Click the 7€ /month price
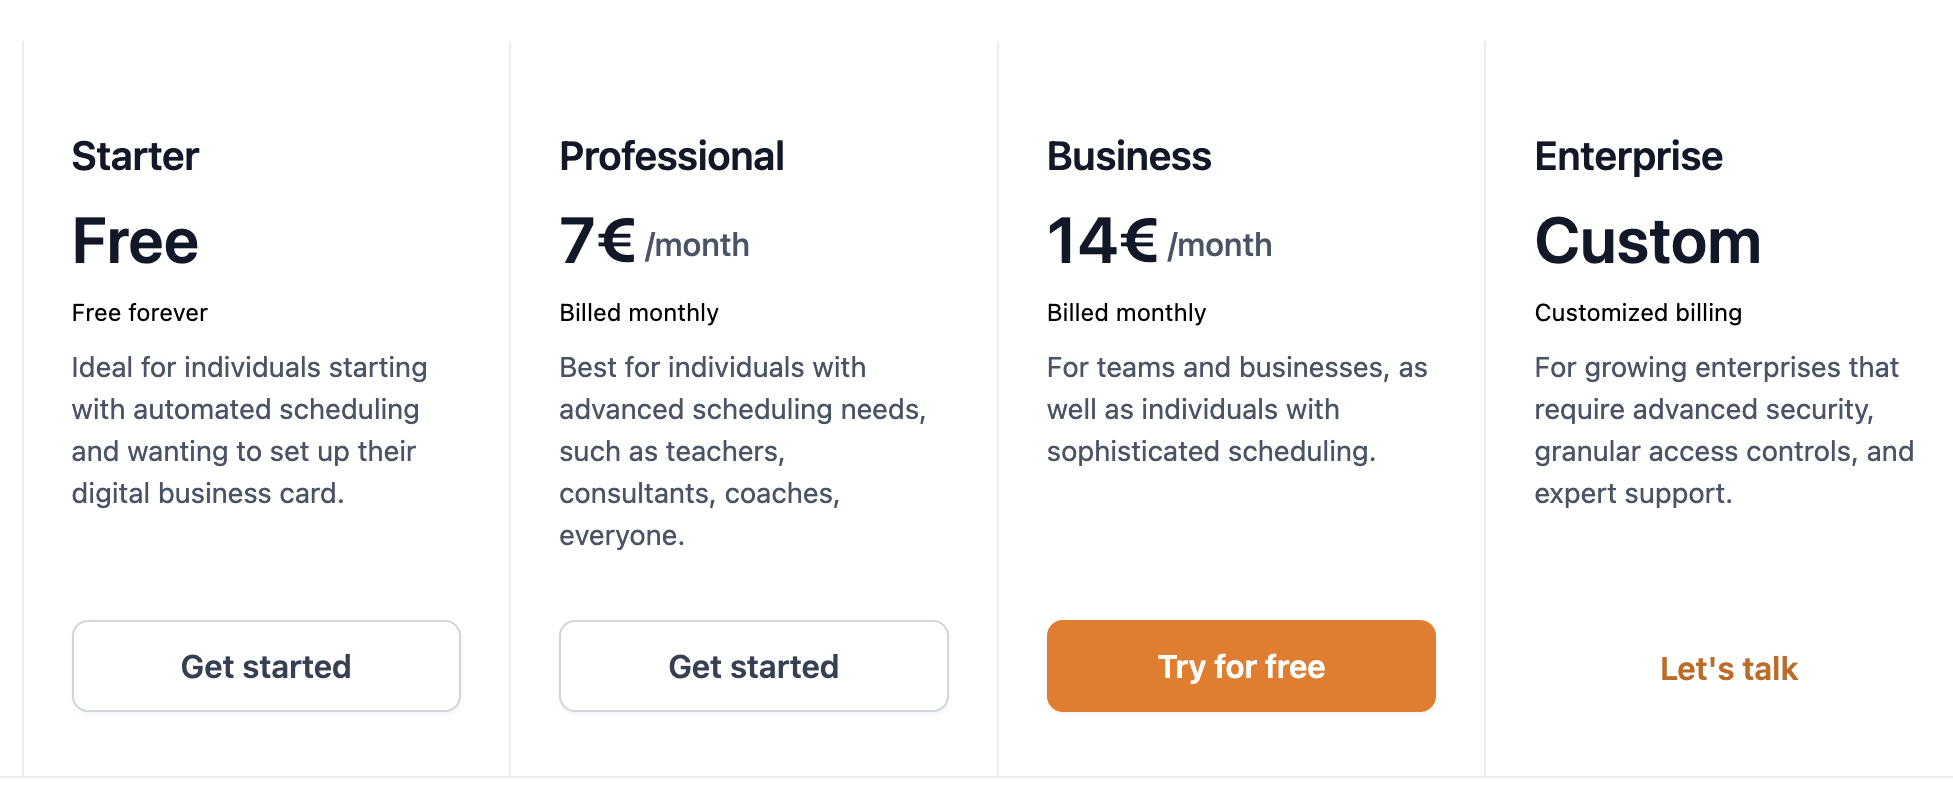This screenshot has width=1953, height=801. pos(654,242)
